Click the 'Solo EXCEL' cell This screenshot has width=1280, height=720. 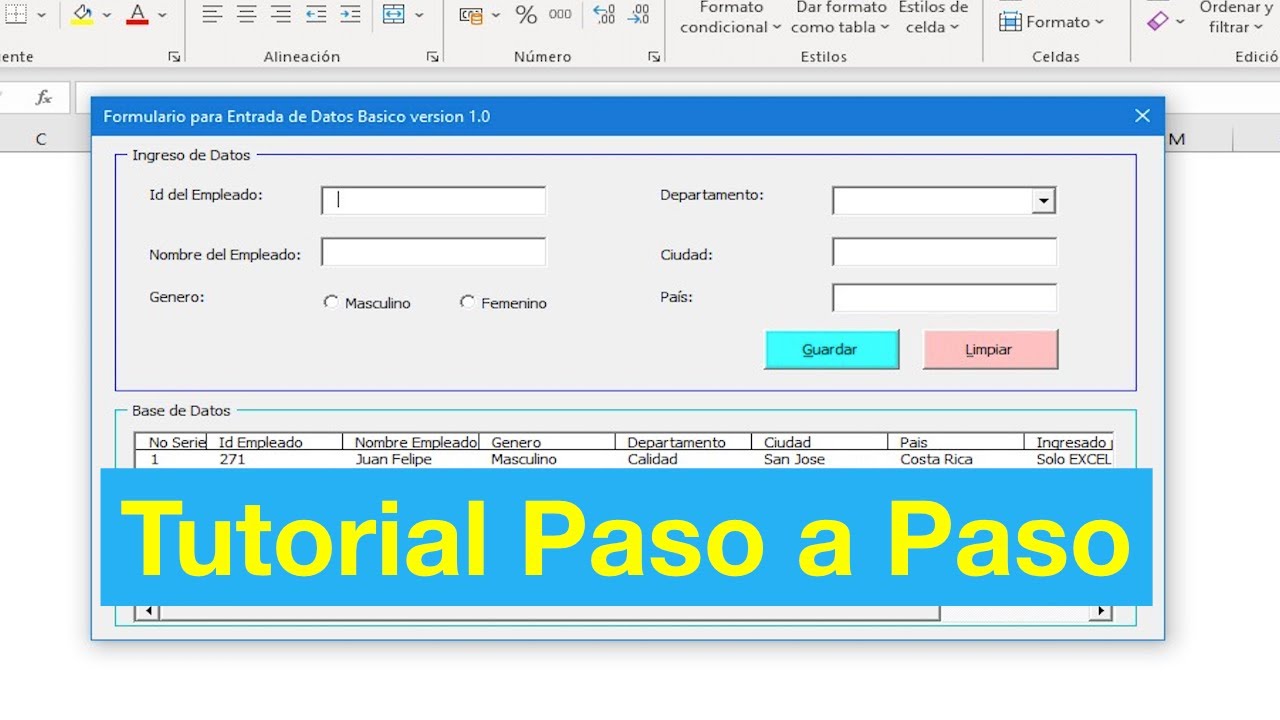1074,459
